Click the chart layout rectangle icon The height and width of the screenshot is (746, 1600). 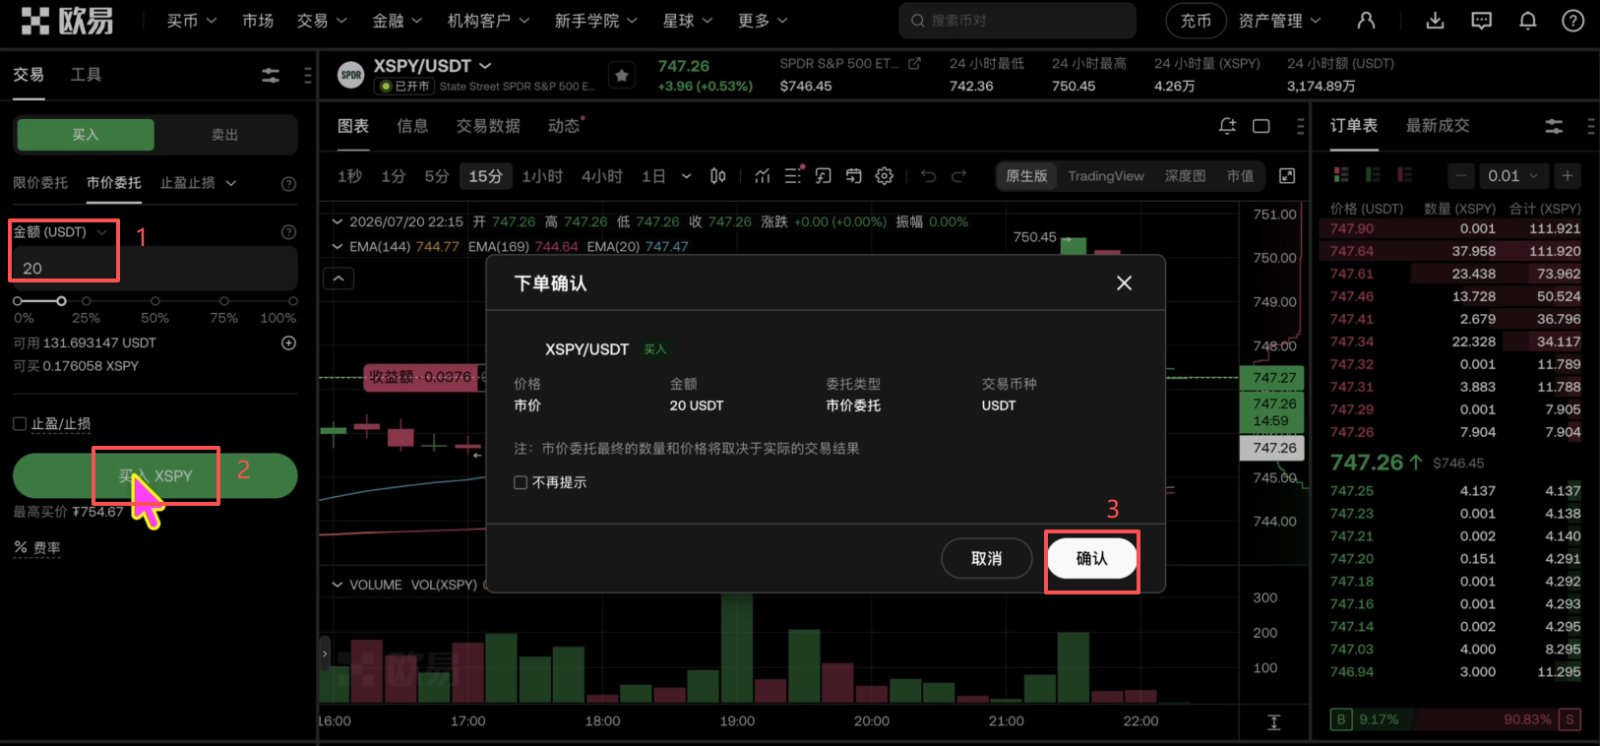1261,126
